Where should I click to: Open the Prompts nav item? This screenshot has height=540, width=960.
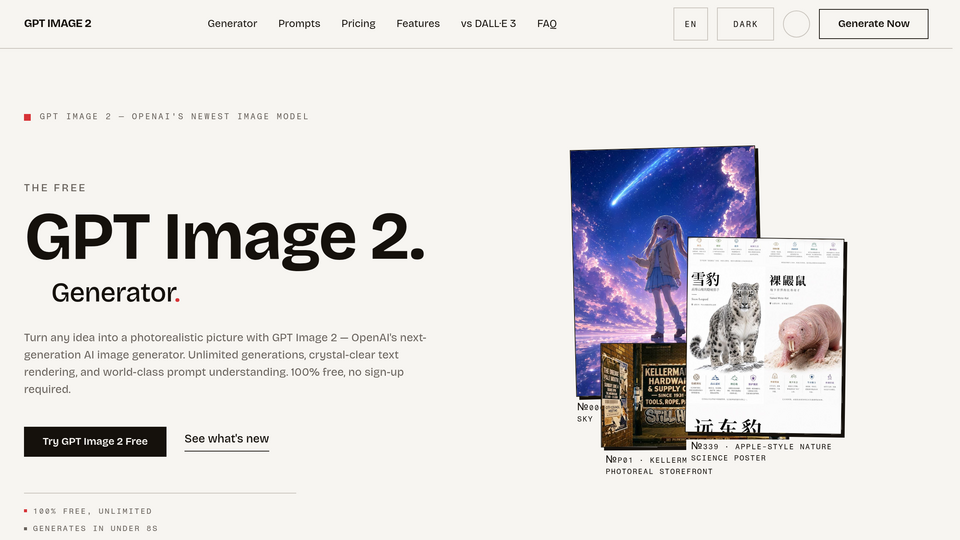299,23
